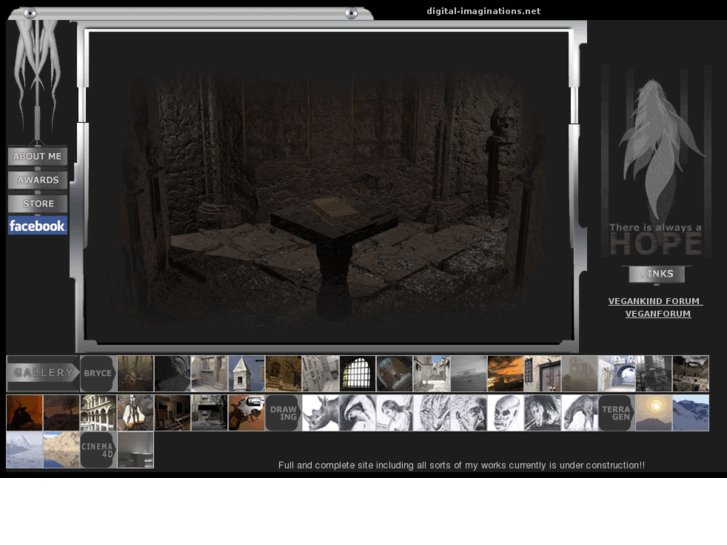Open the sandy cliffs blue water thumbnail
The height and width of the screenshot is (545, 727).
[62, 450]
